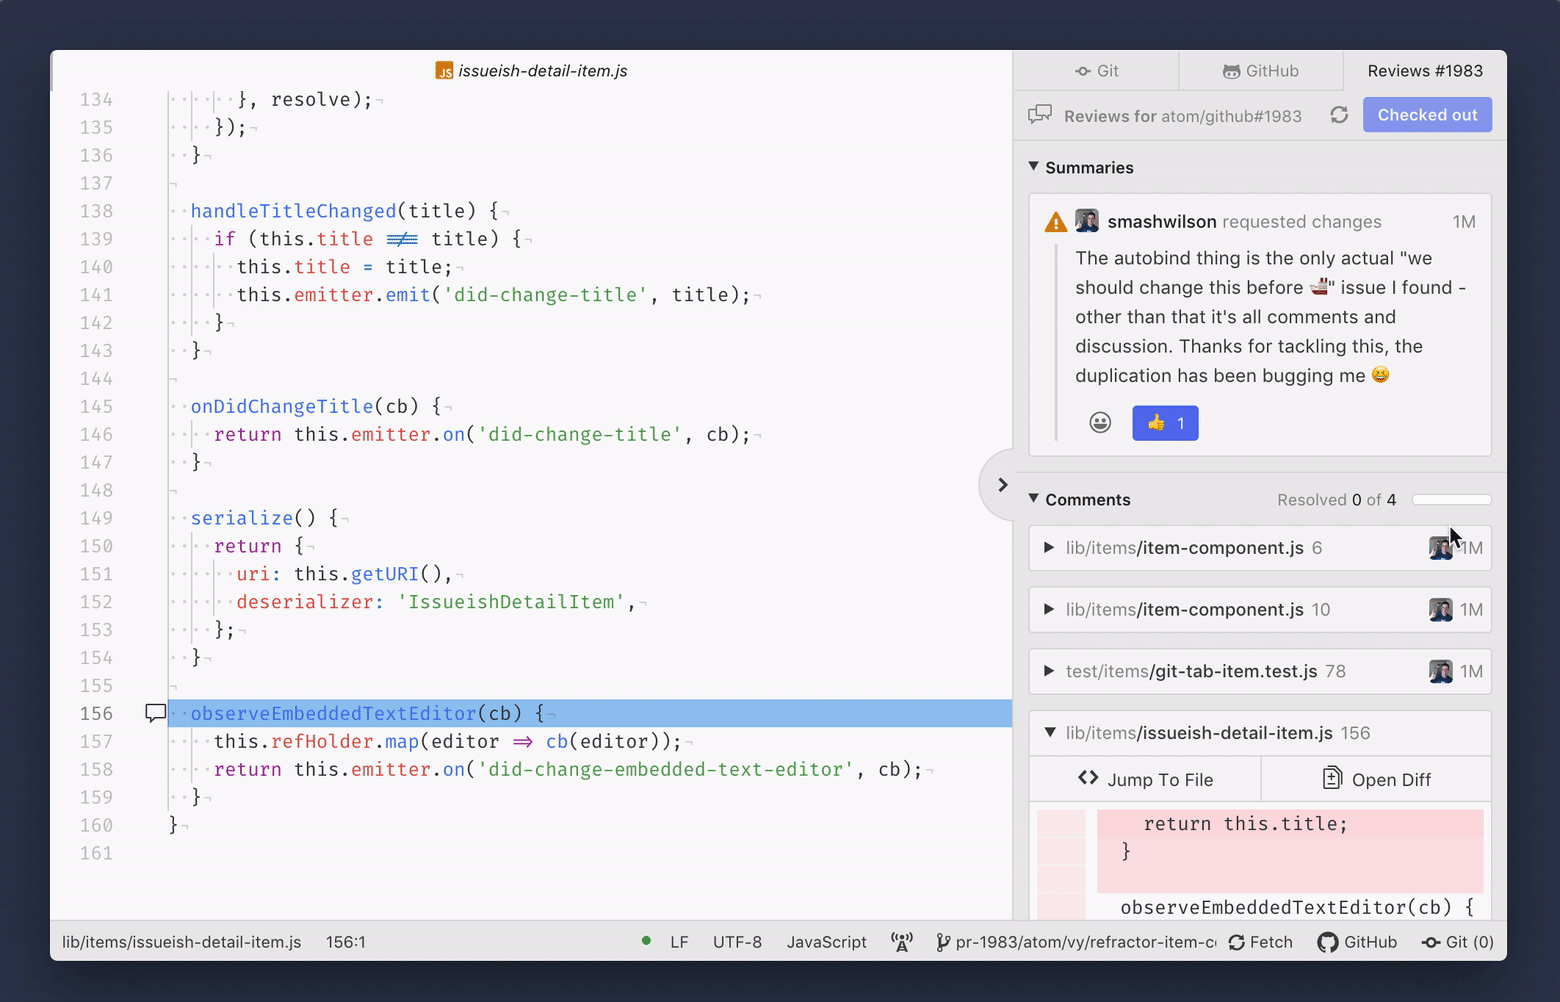
Task: Click the handleTitleChanged method name
Action: point(294,211)
